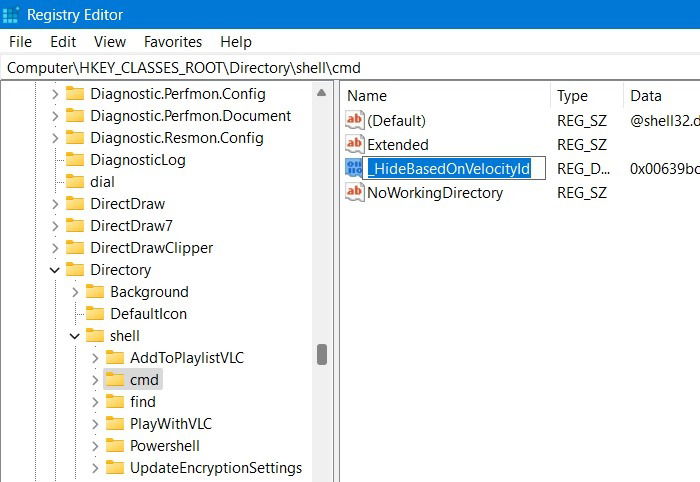Expand the find key
Screen dimensions: 700x482
(95, 402)
